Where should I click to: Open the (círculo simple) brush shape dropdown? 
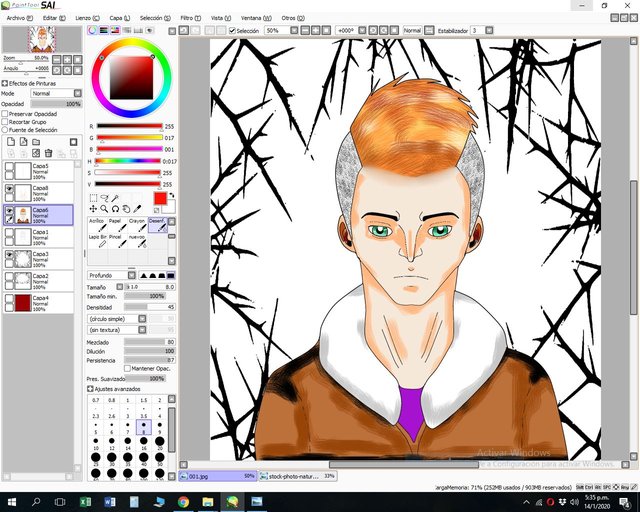(x=142, y=319)
